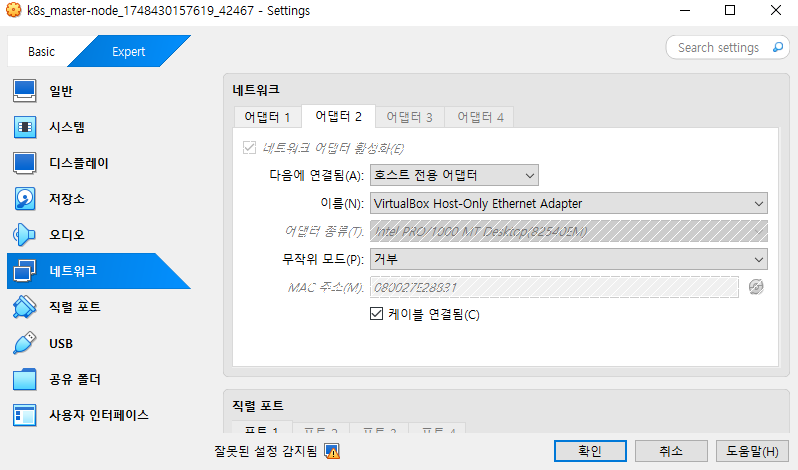Select the 시스템 (System) chip icon

[x=25, y=127]
